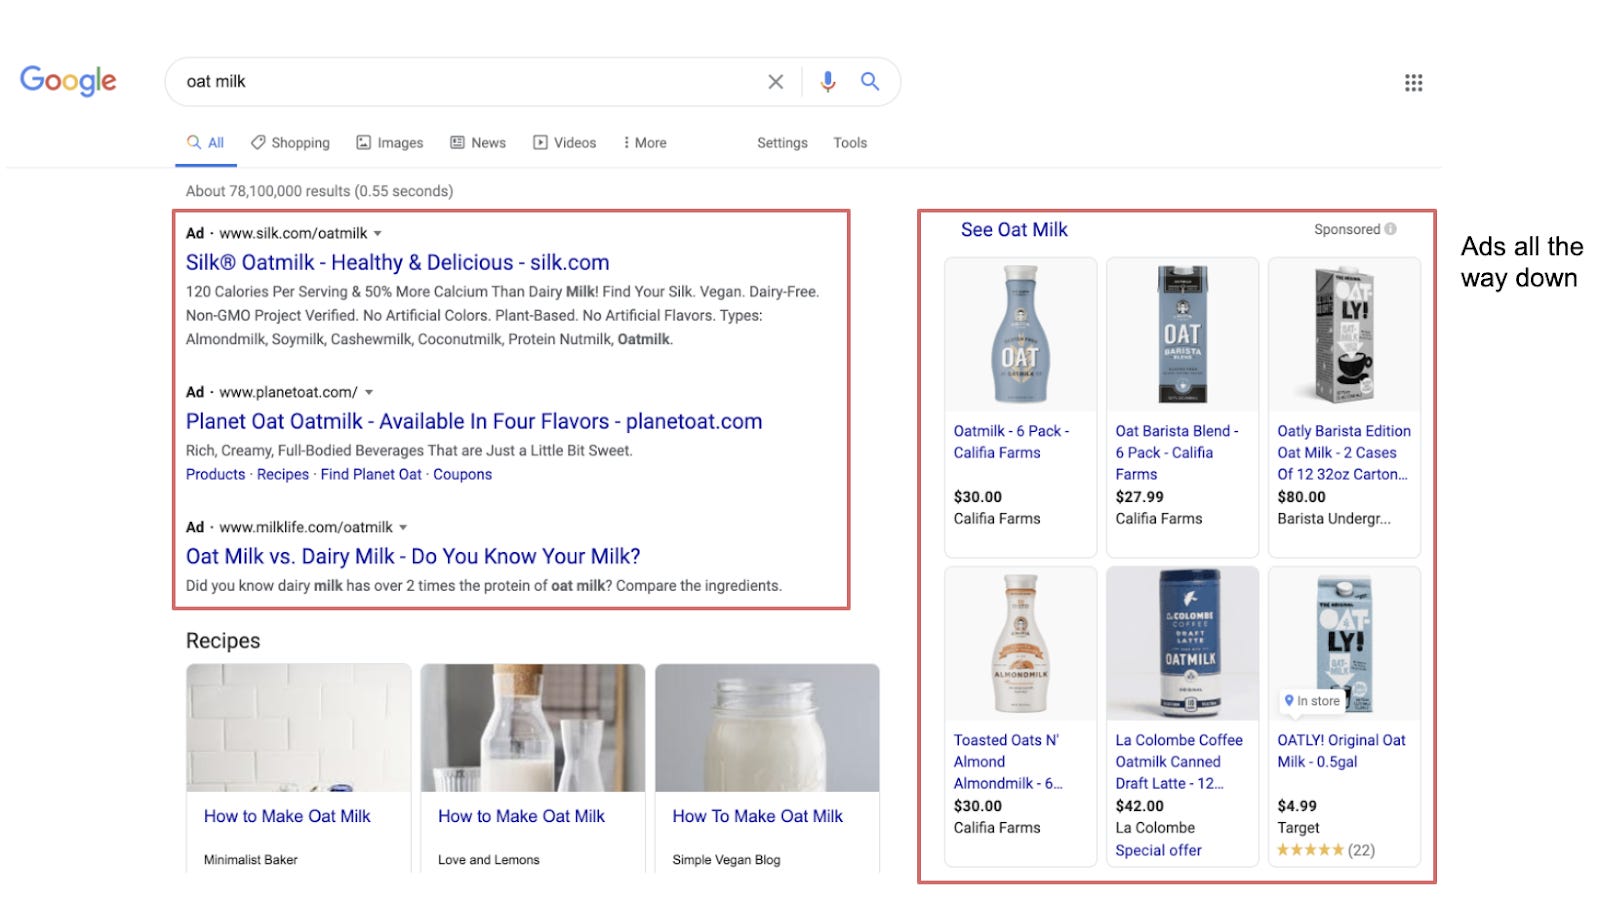Click the magnifier search icon
This screenshot has width=1600, height=901.
(x=870, y=82)
